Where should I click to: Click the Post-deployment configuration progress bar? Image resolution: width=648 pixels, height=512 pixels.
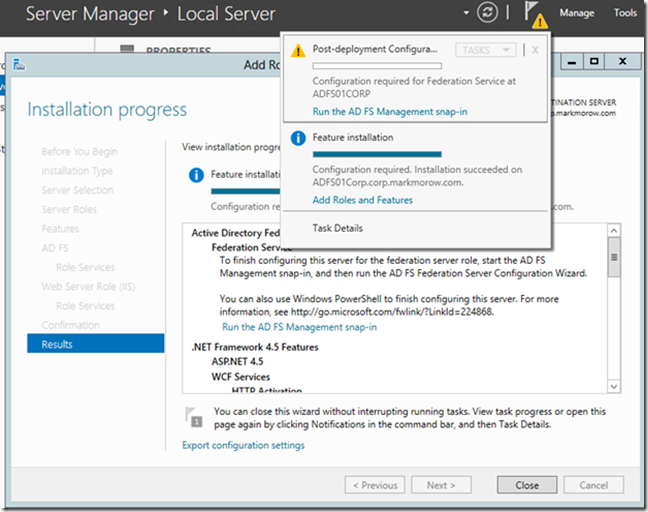(377, 66)
